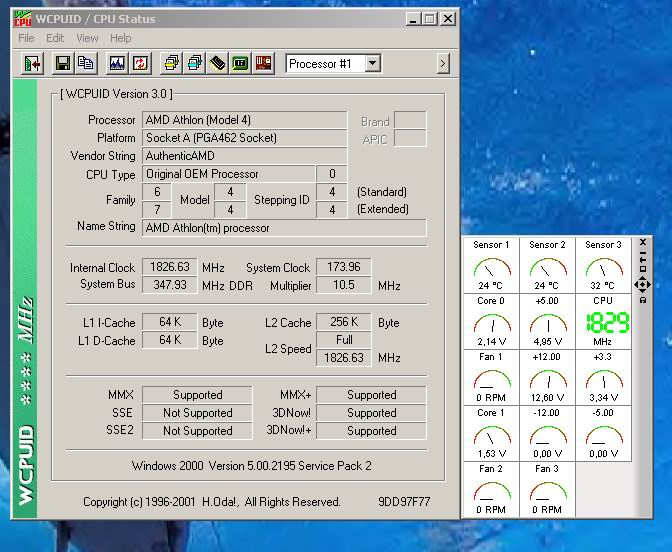This screenshot has height=552, width=672.
Task: Open the View menu
Action: pos(87,38)
